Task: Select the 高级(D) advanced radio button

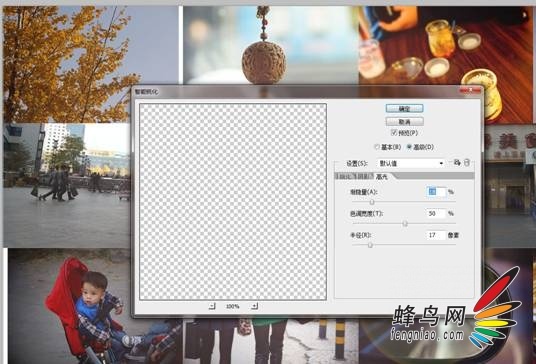Action: [x=409, y=147]
